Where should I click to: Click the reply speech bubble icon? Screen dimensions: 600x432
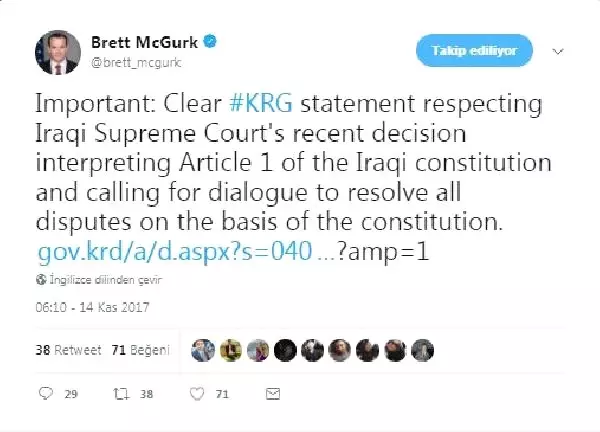46,393
